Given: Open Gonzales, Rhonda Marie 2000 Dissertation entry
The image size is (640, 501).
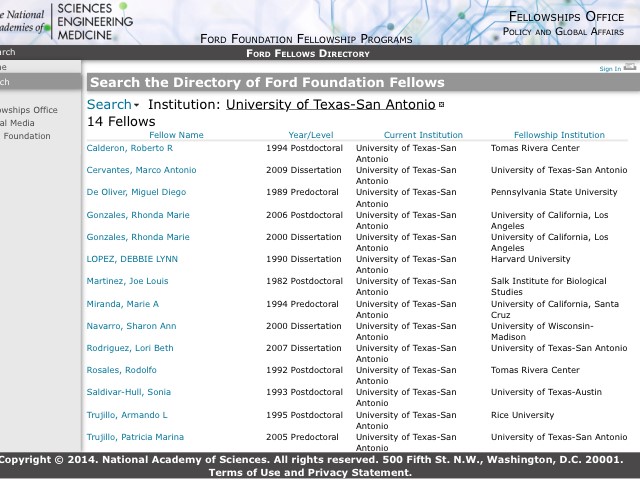Looking at the screenshot, I should 138,237.
